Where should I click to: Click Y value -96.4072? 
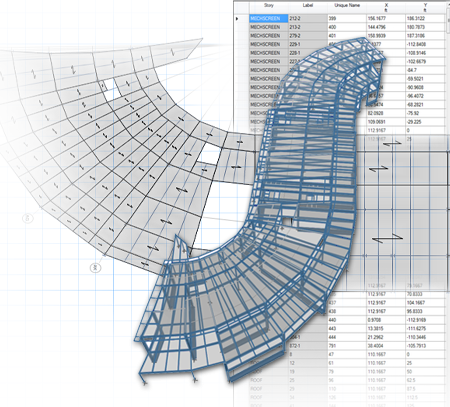click(425, 96)
